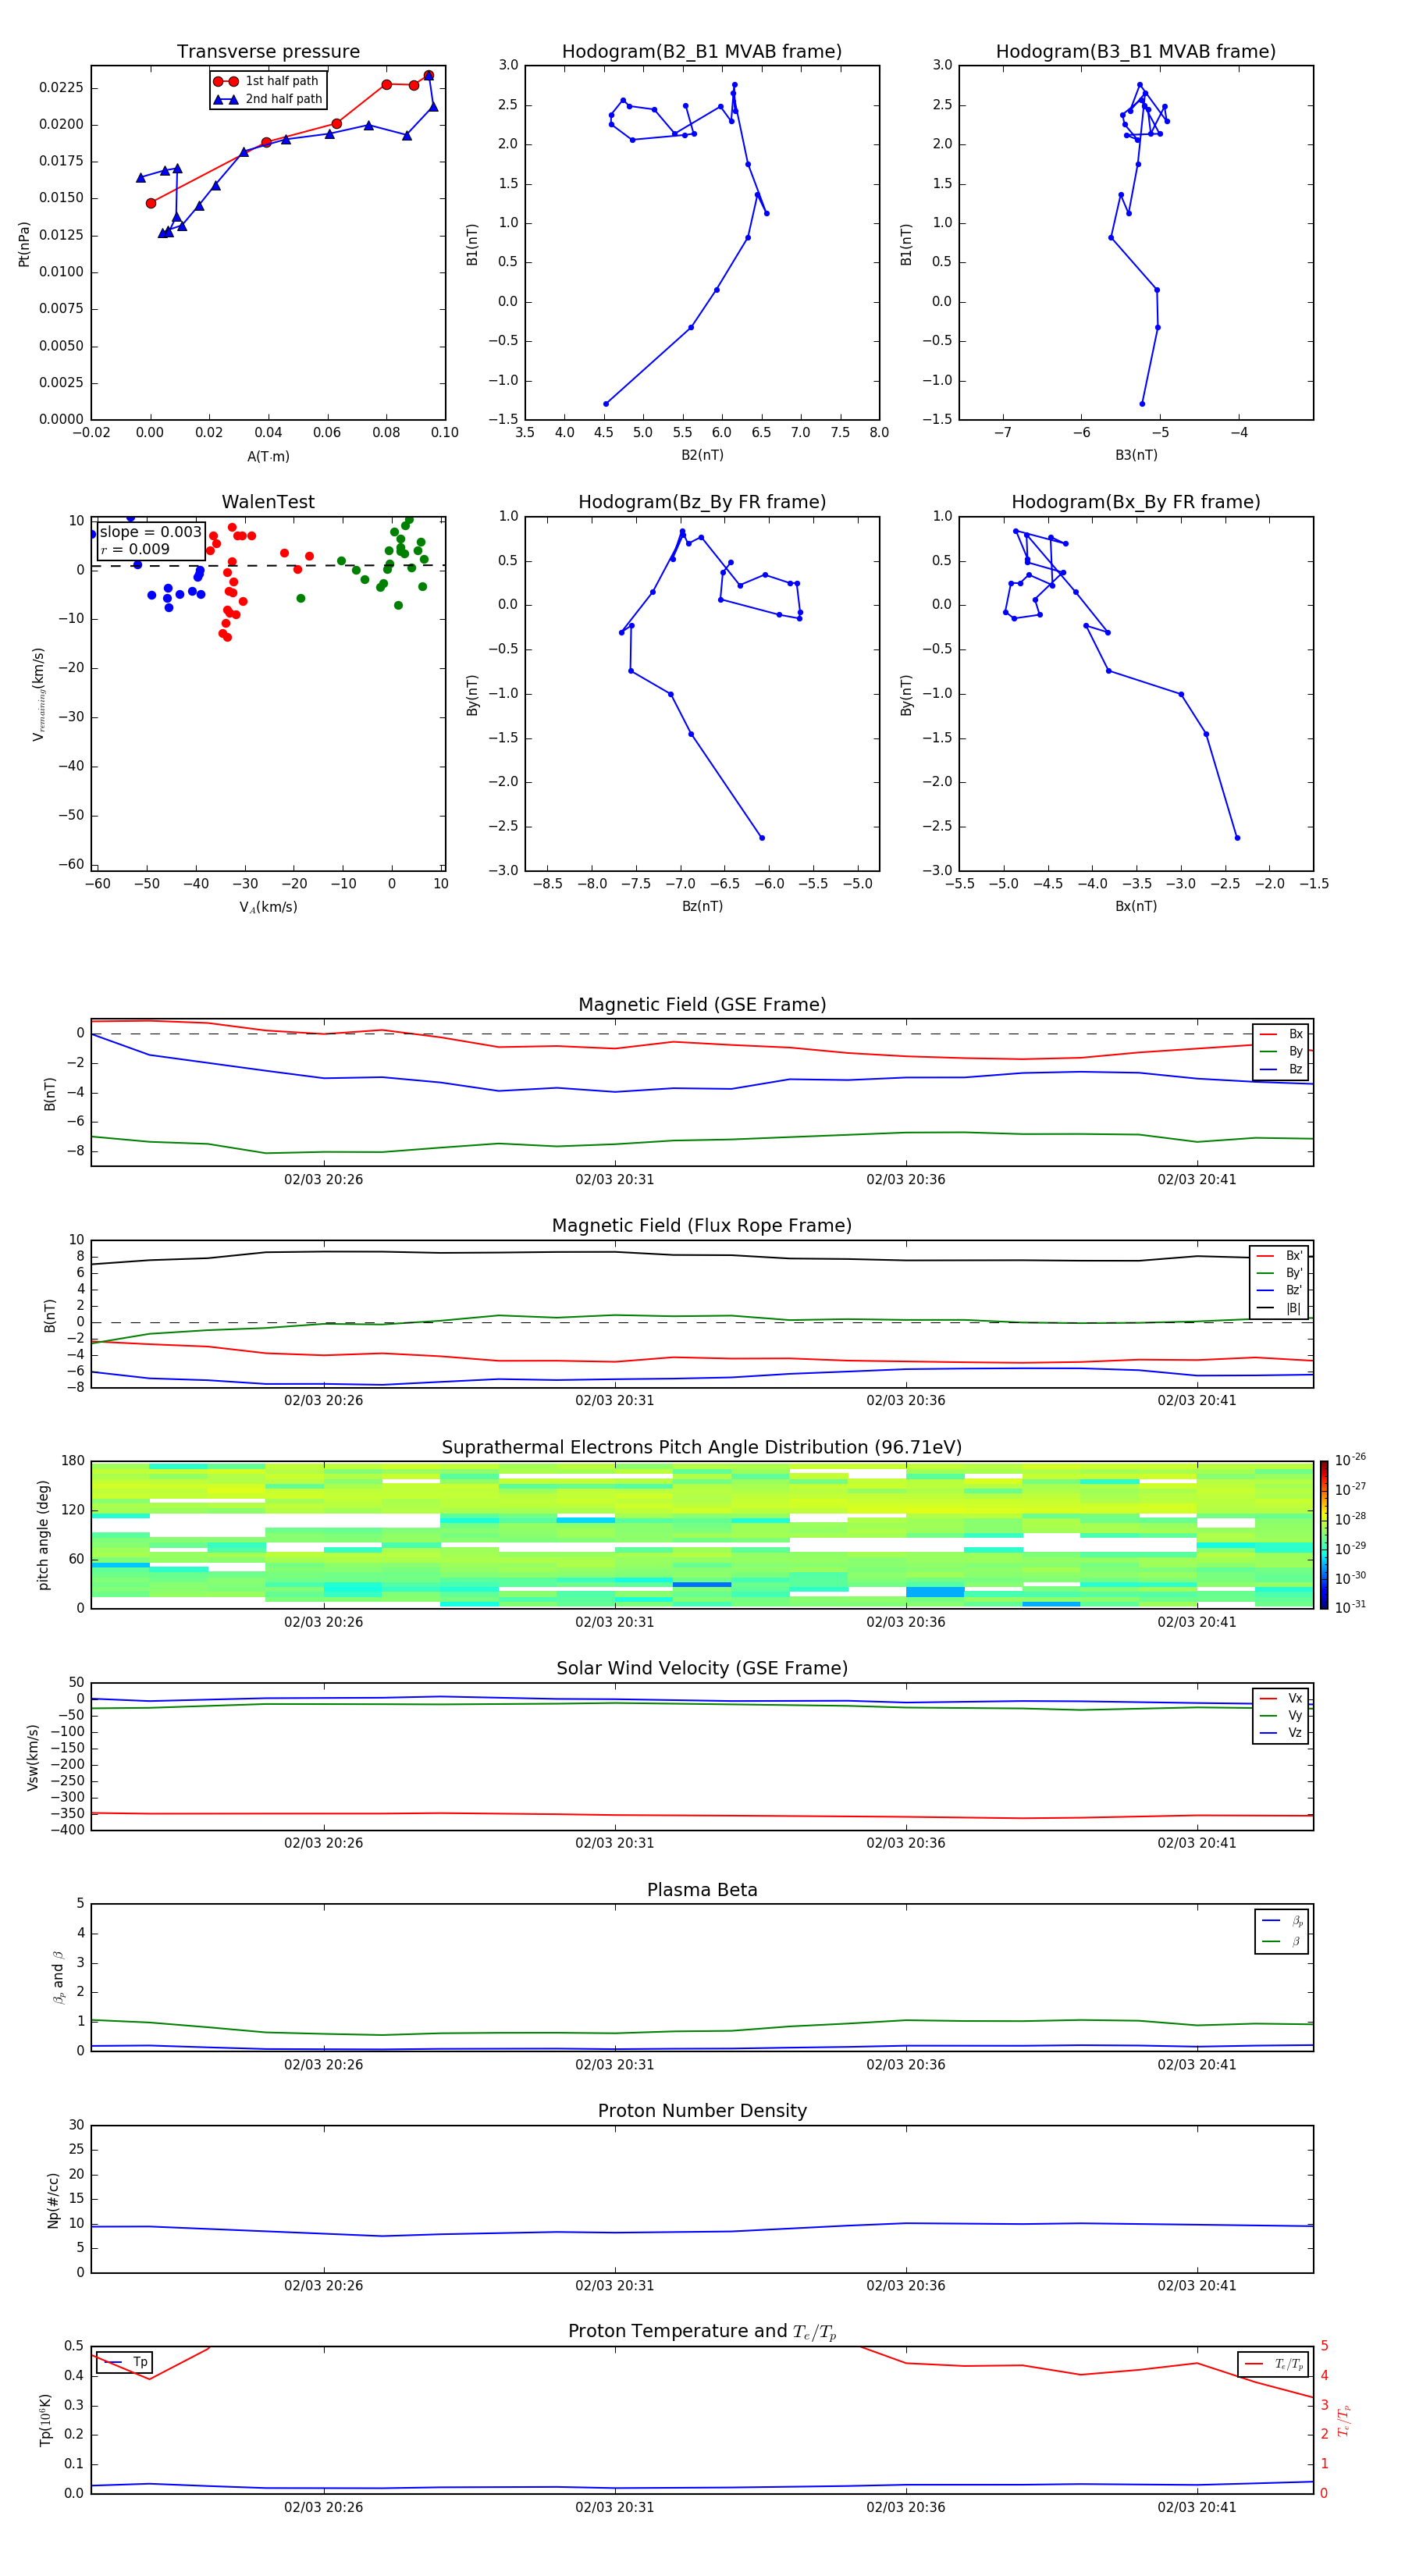Click the Suprathermal Electrons Pitch Angle Distribution title
The height and width of the screenshot is (2576, 1405).
(702, 1447)
